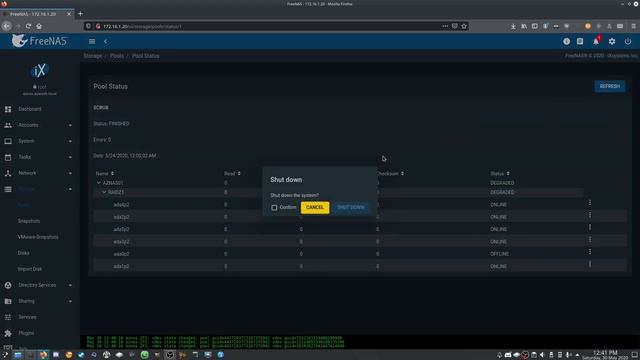Viewport: 640px width, 360px height.
Task: Click the Firefox home button
Action: (39, 26)
